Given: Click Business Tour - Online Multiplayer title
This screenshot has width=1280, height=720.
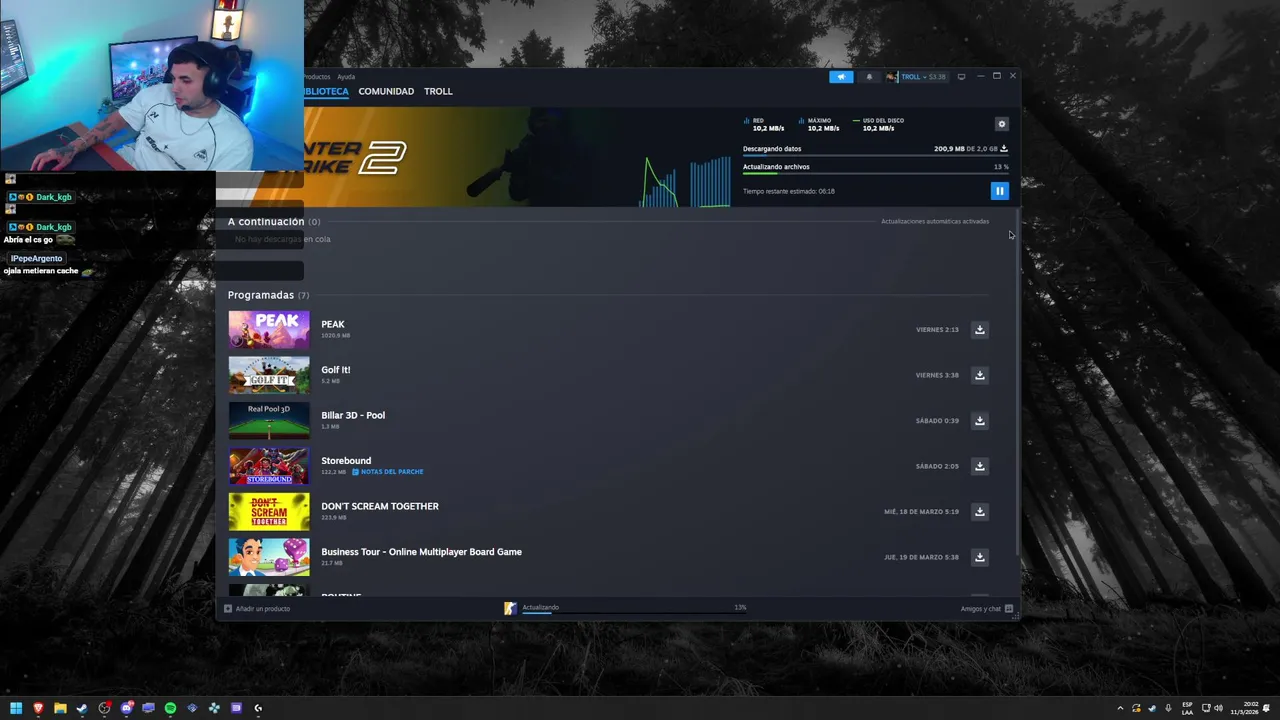Looking at the screenshot, I should tap(421, 552).
